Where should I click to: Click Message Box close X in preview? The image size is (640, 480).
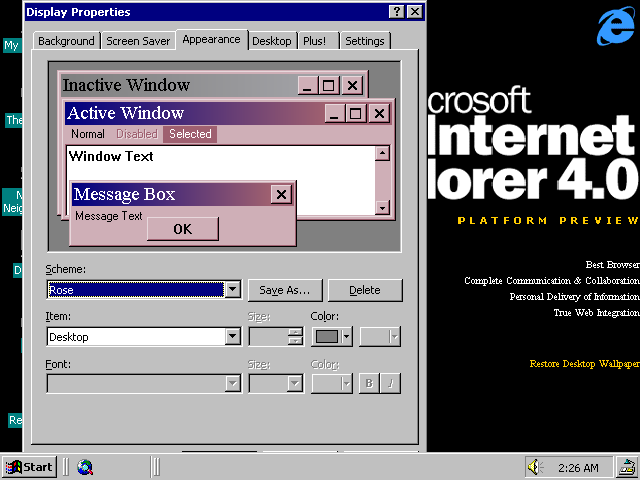pyautogui.click(x=281, y=194)
